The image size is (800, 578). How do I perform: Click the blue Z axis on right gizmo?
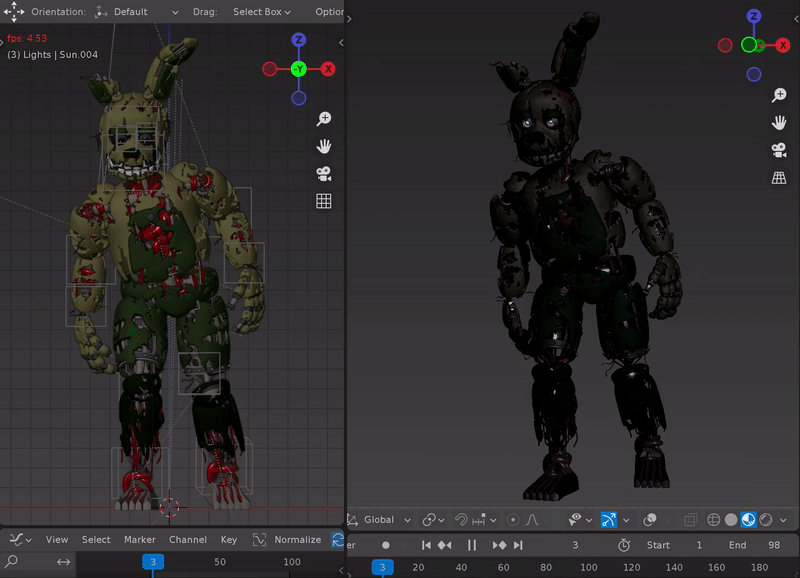pyautogui.click(x=754, y=17)
